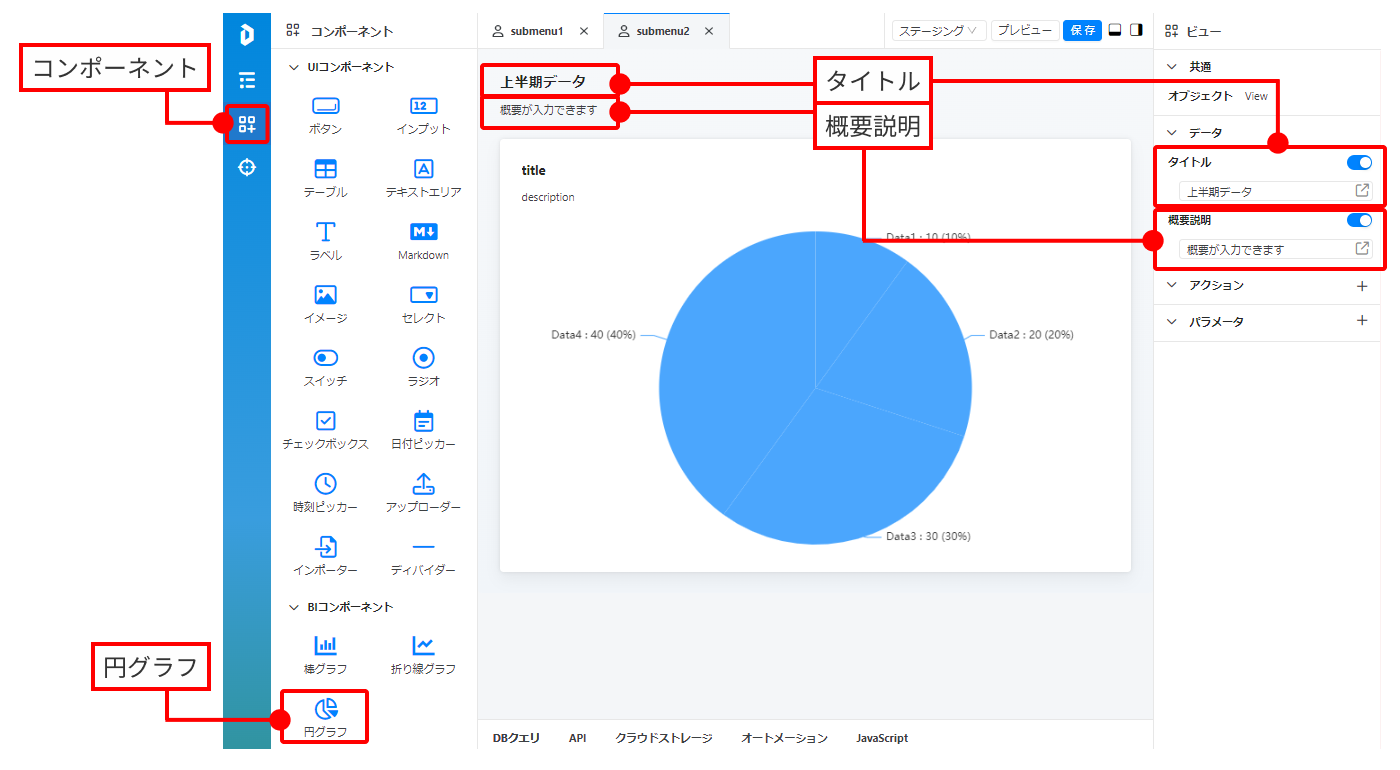Choose the Markdown component icon
This screenshot has height=770, width=1400.
(x=423, y=232)
